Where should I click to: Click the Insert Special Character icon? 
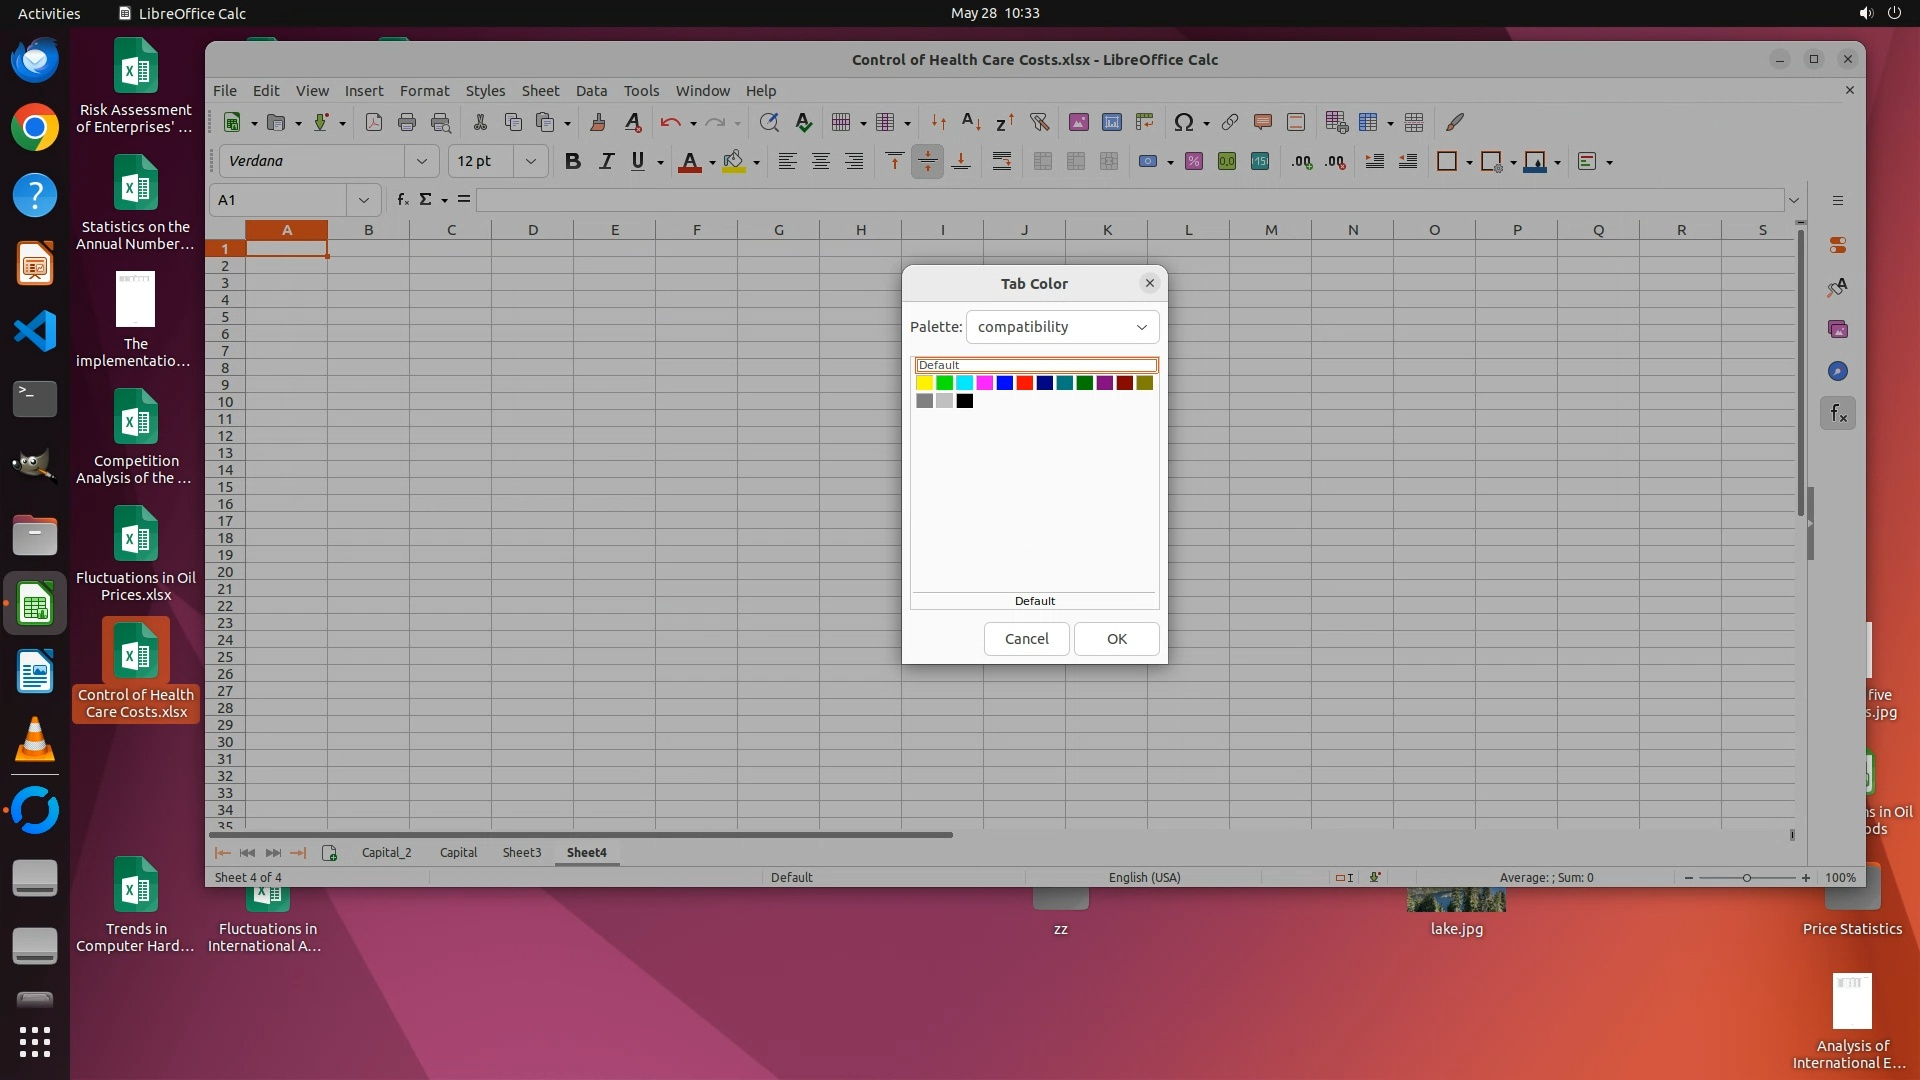pyautogui.click(x=1184, y=122)
